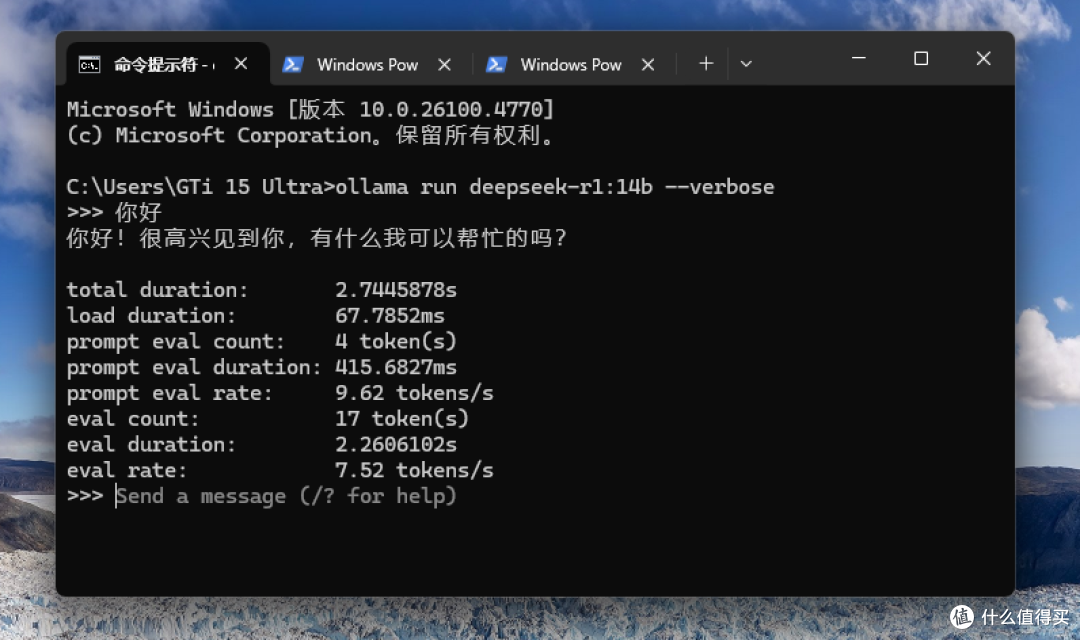Click the command prompt tab icon
The height and width of the screenshot is (640, 1080).
90,65
